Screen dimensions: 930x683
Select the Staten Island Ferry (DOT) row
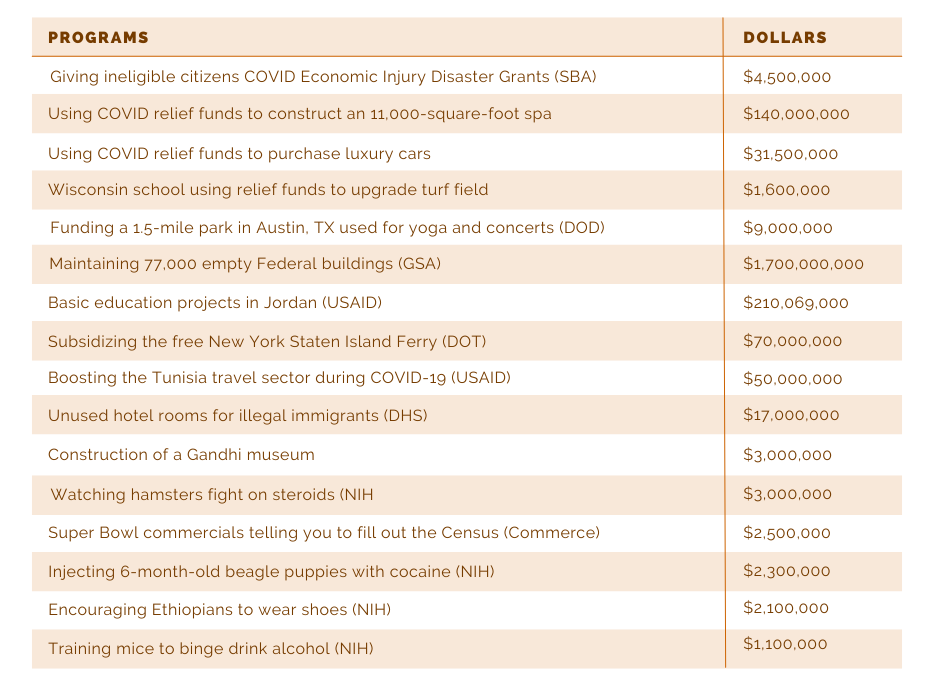pyautogui.click(x=267, y=341)
